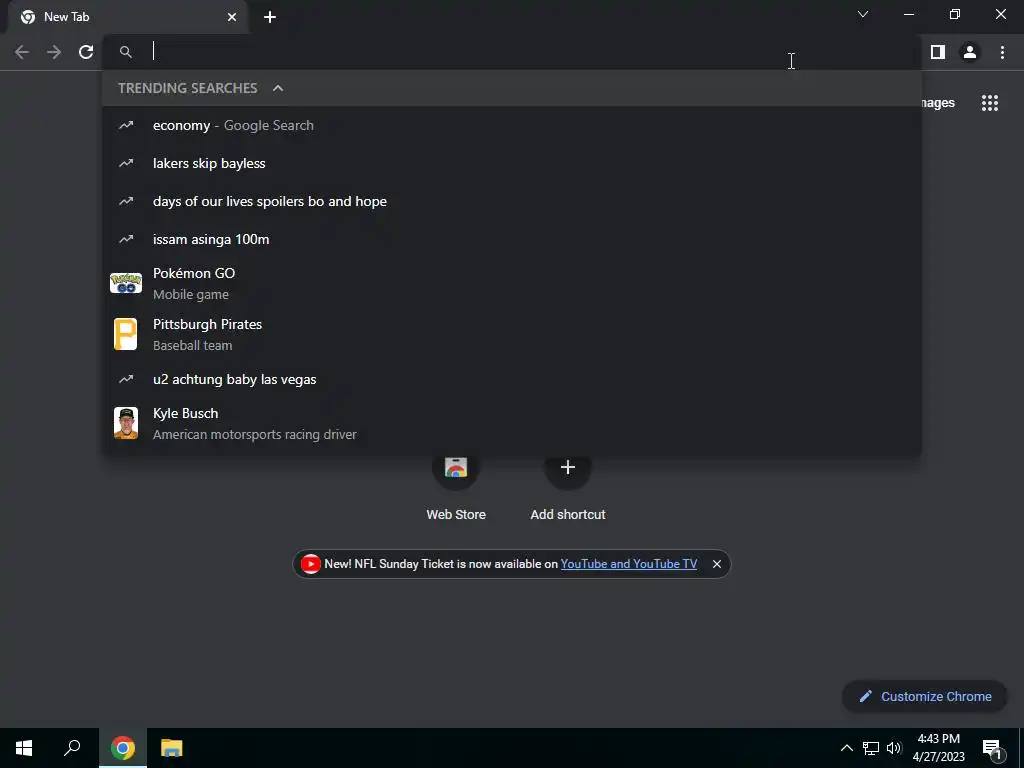This screenshot has width=1024, height=768.
Task: Select "issam asinga 100m" suggestion
Action: click(512, 239)
